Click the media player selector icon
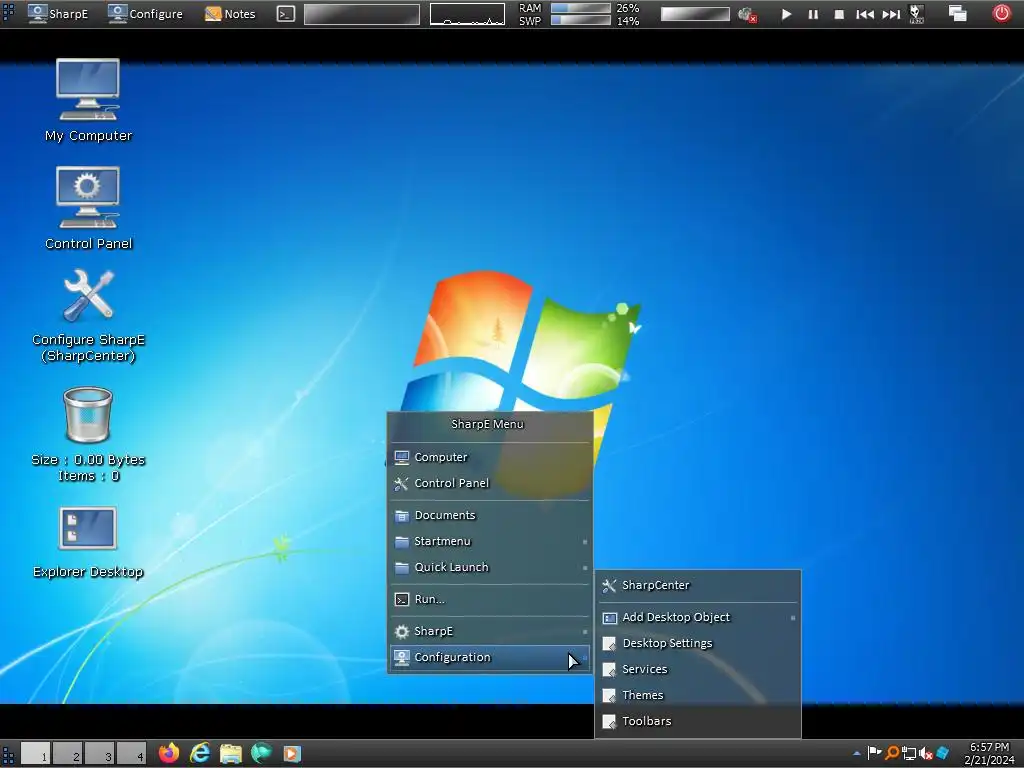This screenshot has height=768, width=1024. (x=916, y=14)
